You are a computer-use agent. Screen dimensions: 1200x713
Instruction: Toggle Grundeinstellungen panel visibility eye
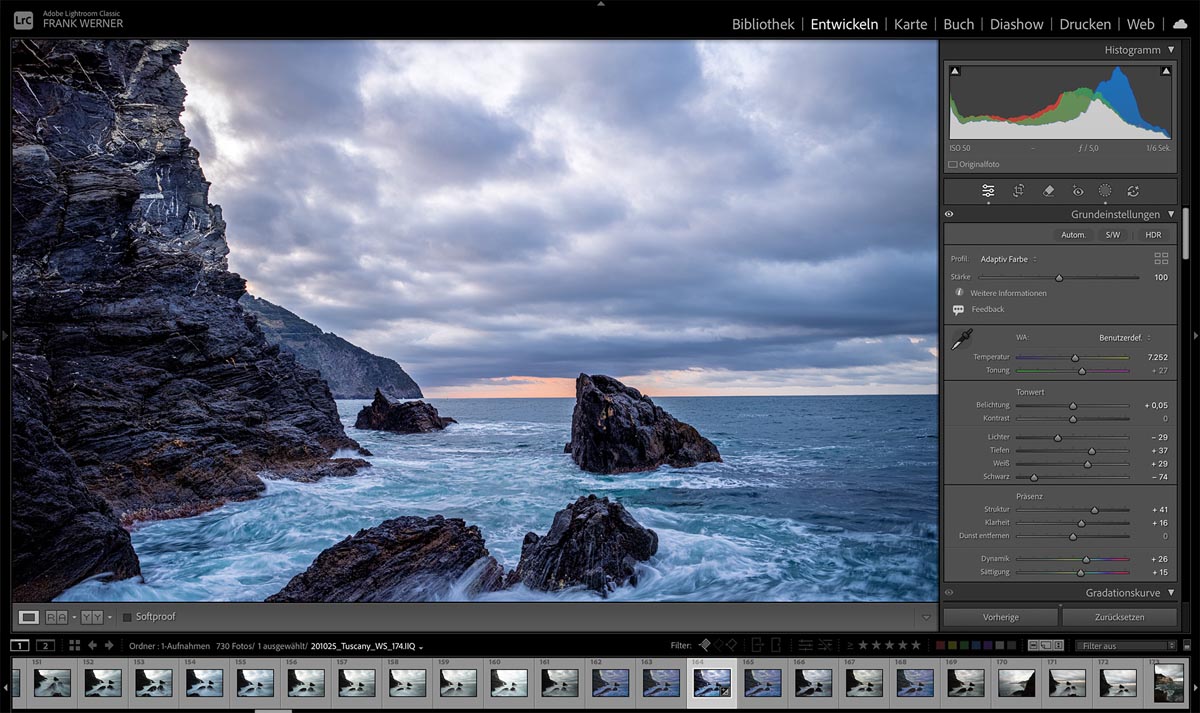pyautogui.click(x=949, y=214)
